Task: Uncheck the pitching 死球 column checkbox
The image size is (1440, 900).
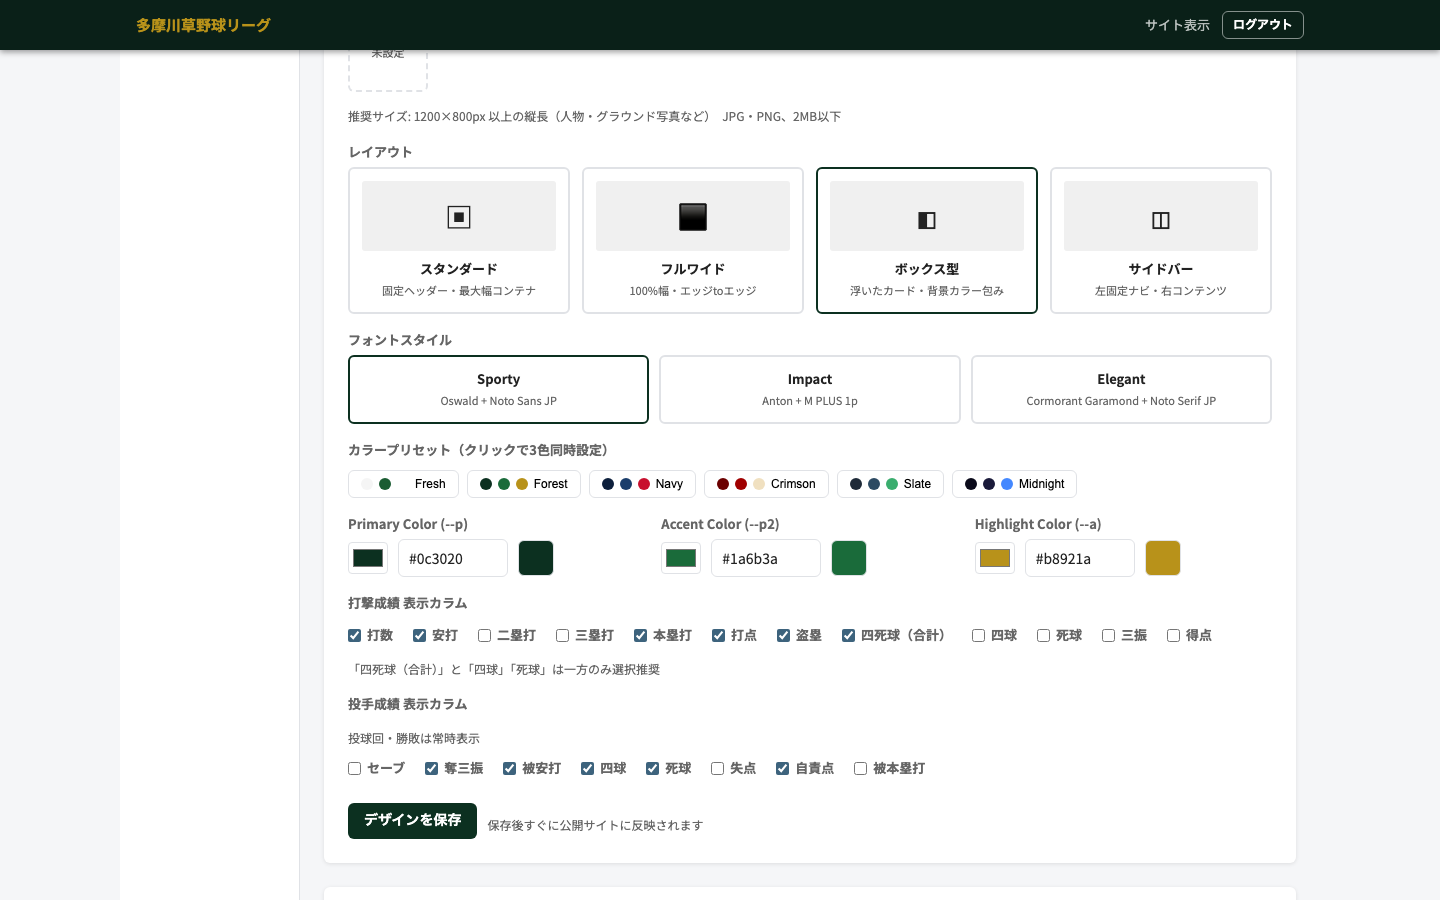Action: [652, 769]
